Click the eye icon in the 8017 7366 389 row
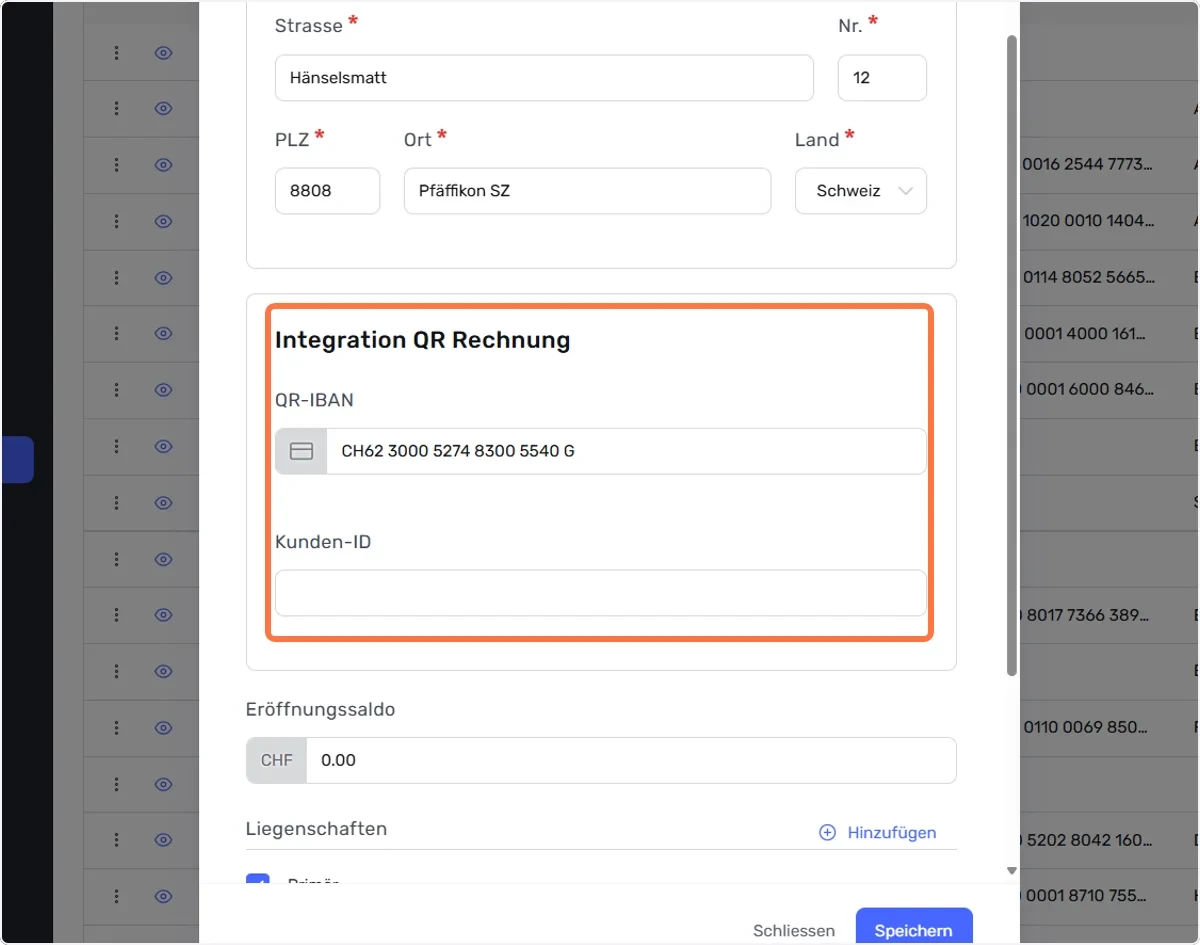This screenshot has height=945, width=1200. (x=164, y=615)
